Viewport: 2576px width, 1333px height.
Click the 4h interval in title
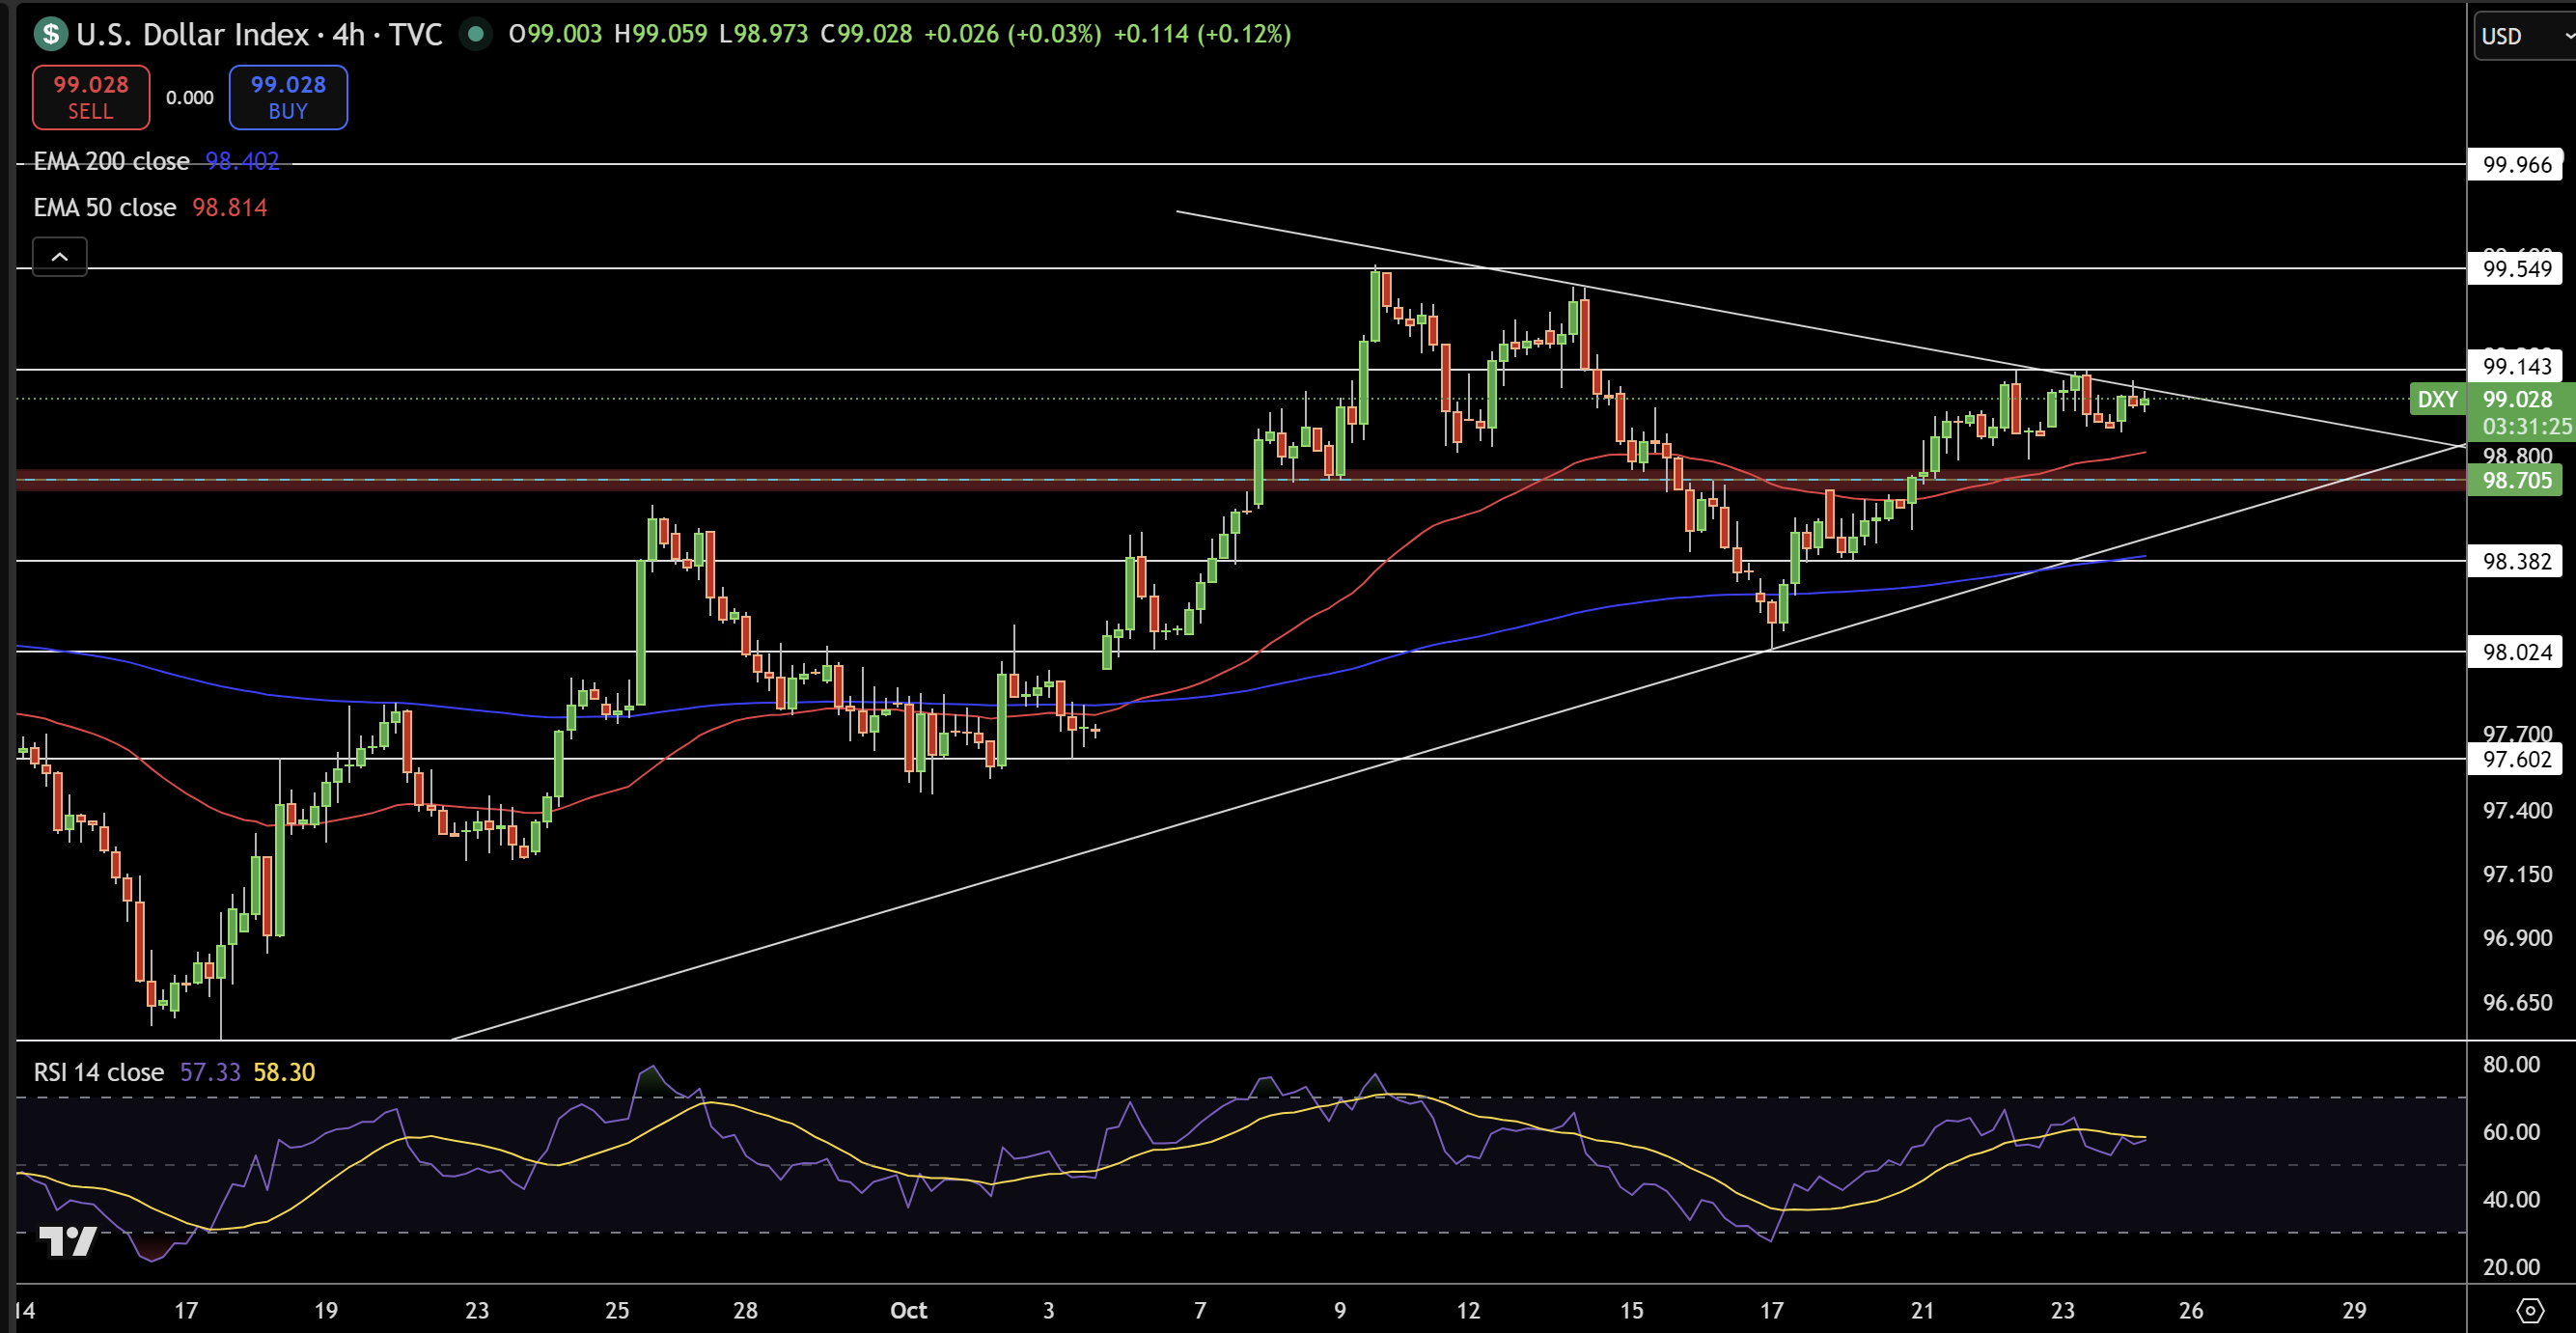tap(348, 34)
